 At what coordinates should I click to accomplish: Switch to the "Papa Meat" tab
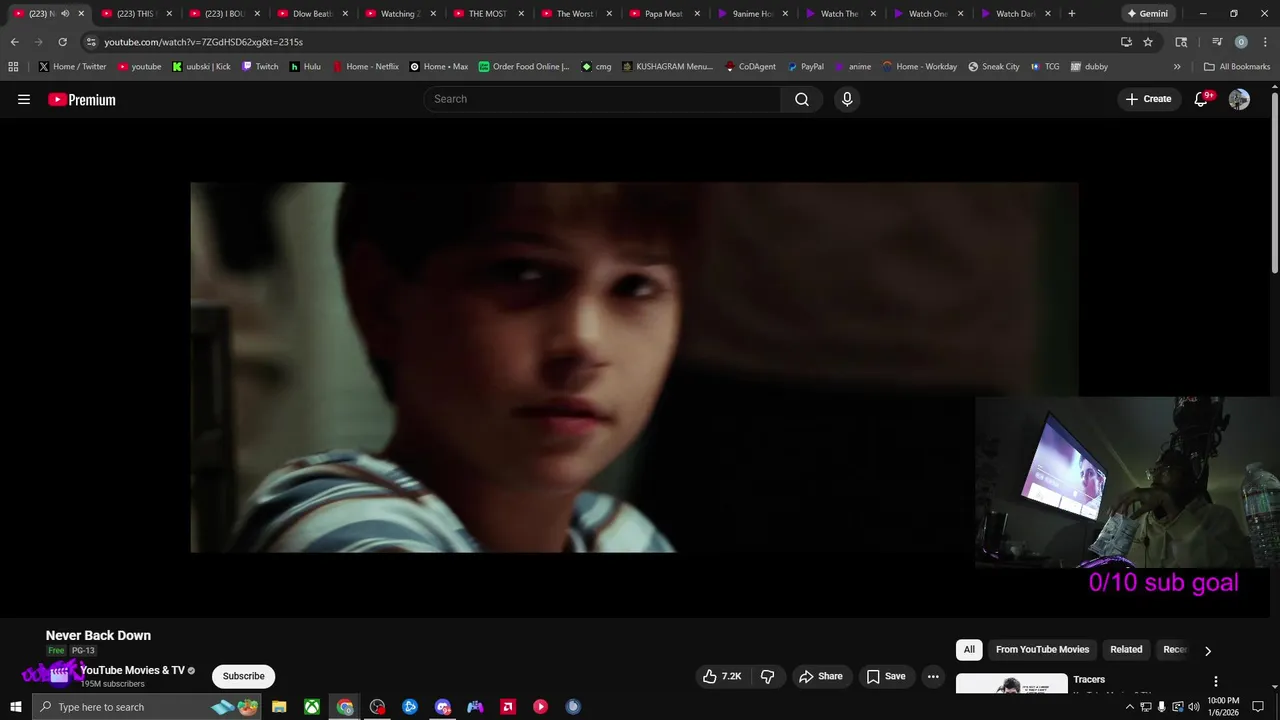click(x=663, y=14)
